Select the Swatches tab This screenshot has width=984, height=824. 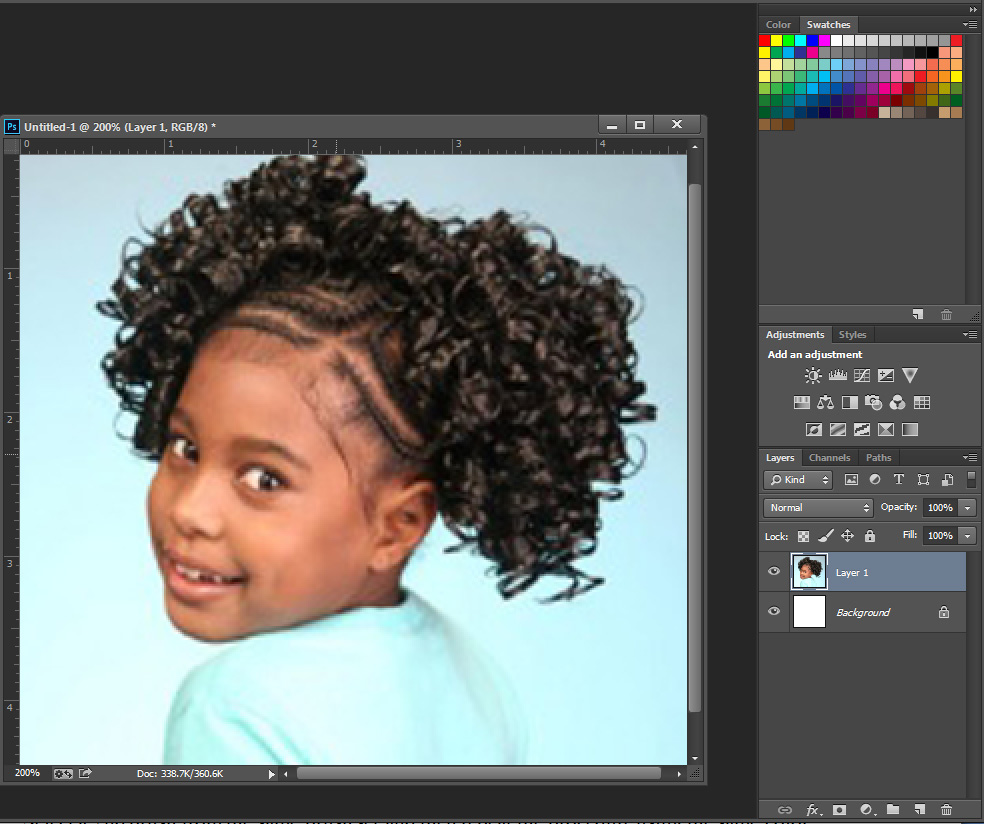tap(828, 24)
